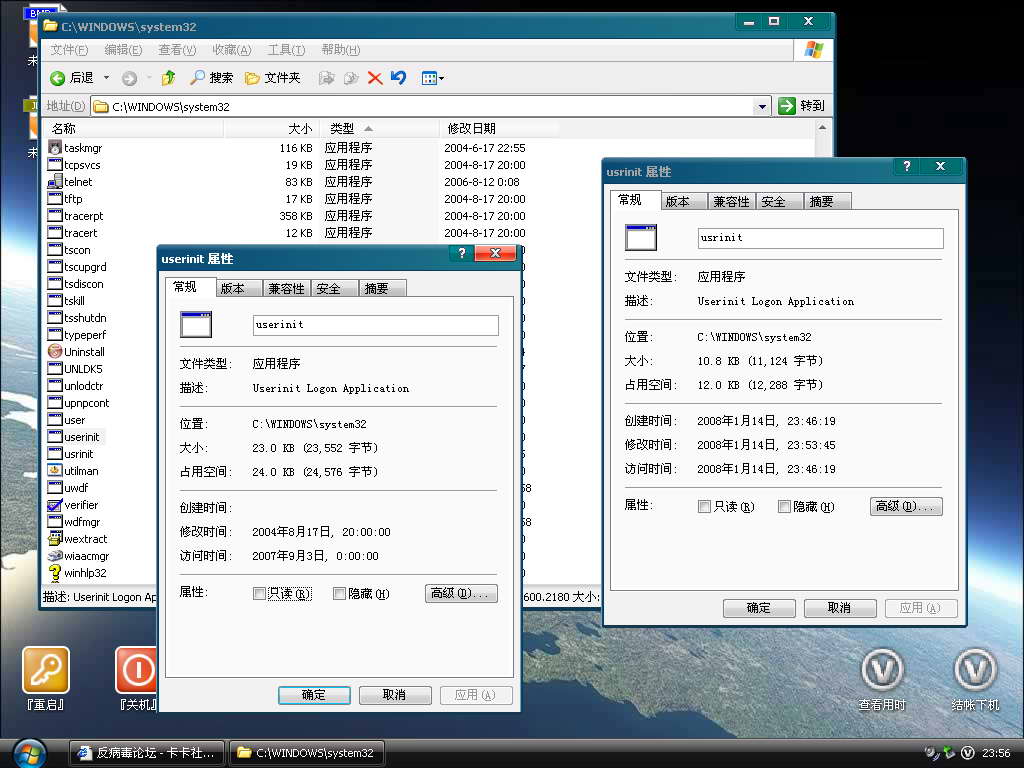
Task: Go up one folder level
Action: (168, 78)
